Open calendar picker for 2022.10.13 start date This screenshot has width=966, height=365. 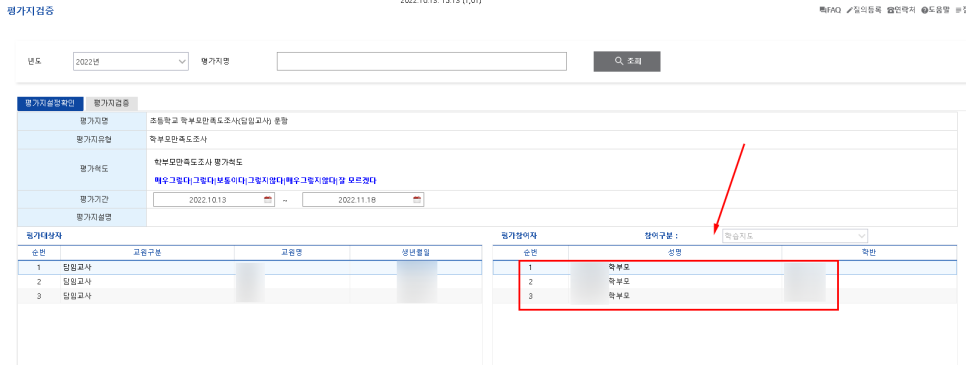pos(267,200)
